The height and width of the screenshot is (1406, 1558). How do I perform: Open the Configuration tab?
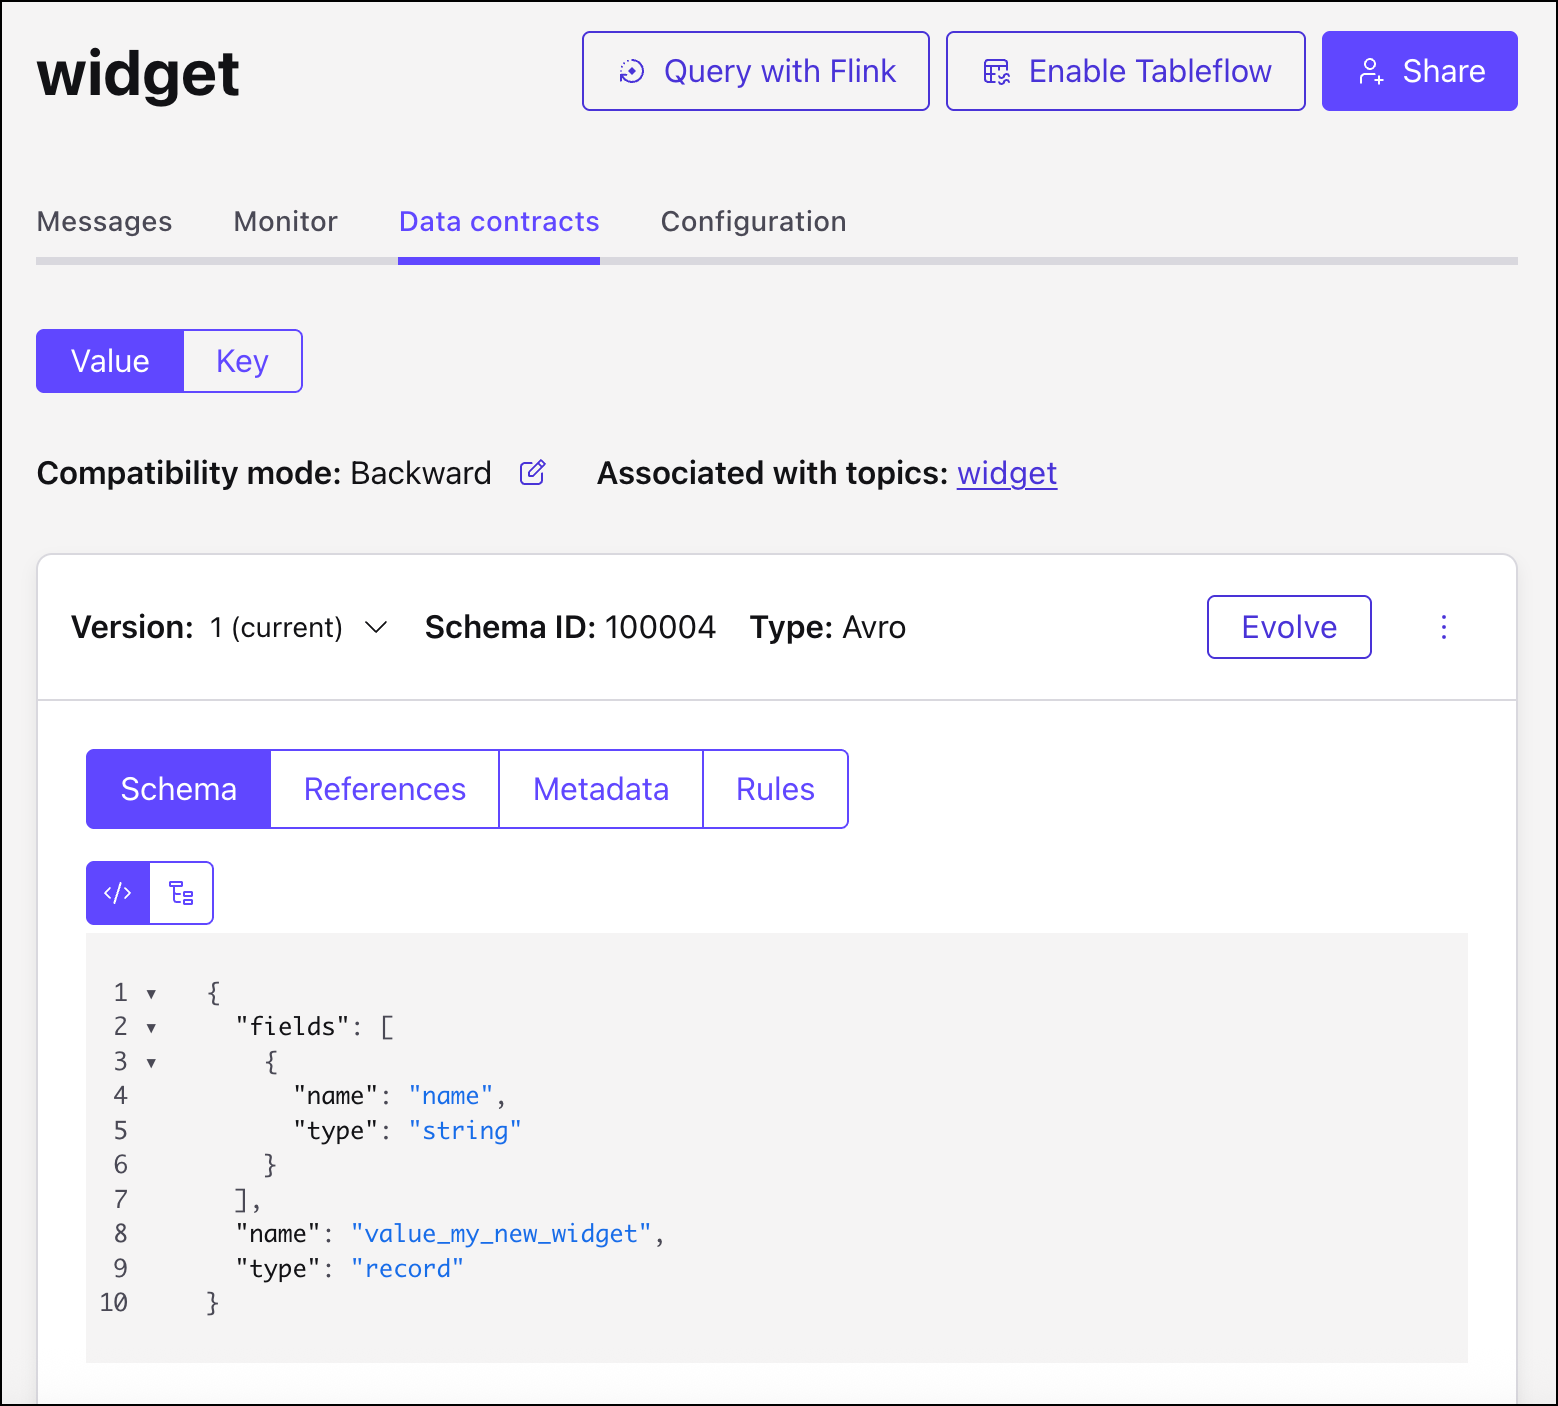[x=753, y=221]
